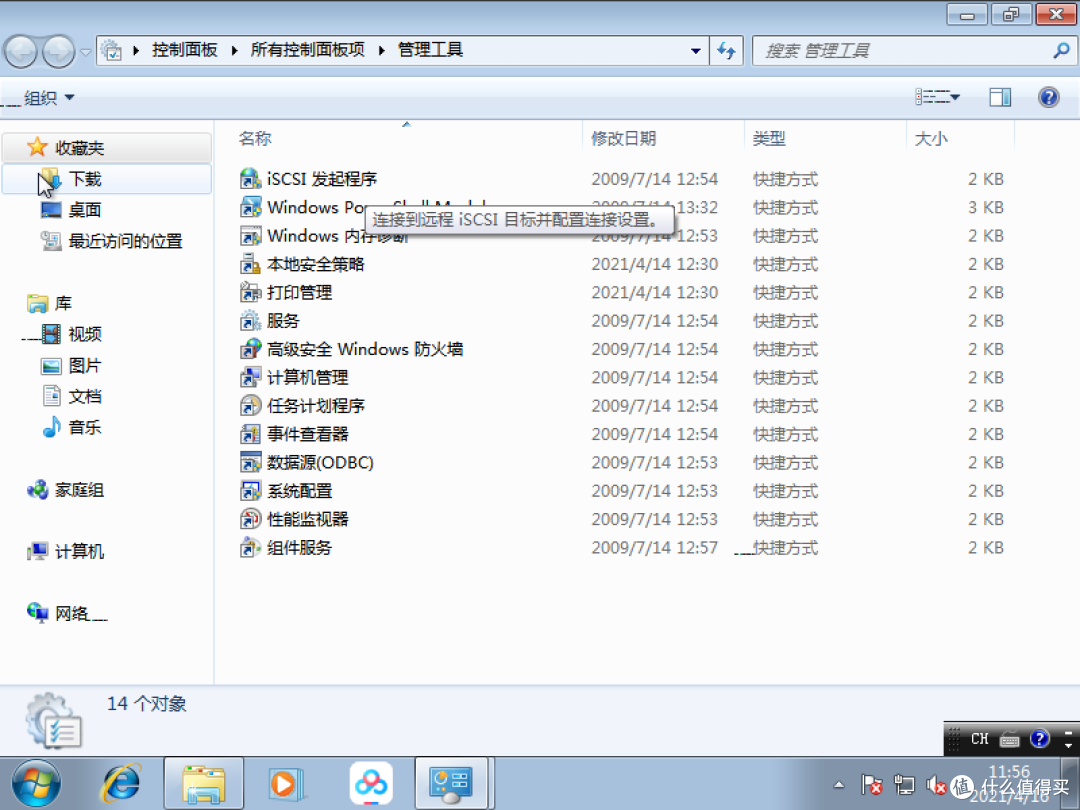Go back with the Back arrow
The height and width of the screenshot is (810, 1080).
[21, 51]
